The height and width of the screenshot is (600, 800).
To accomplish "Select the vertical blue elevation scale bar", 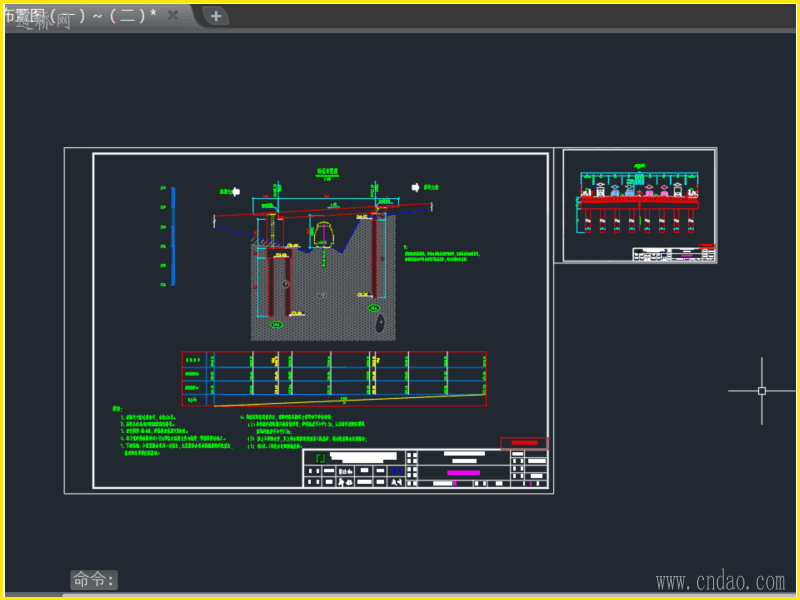I will (x=172, y=235).
